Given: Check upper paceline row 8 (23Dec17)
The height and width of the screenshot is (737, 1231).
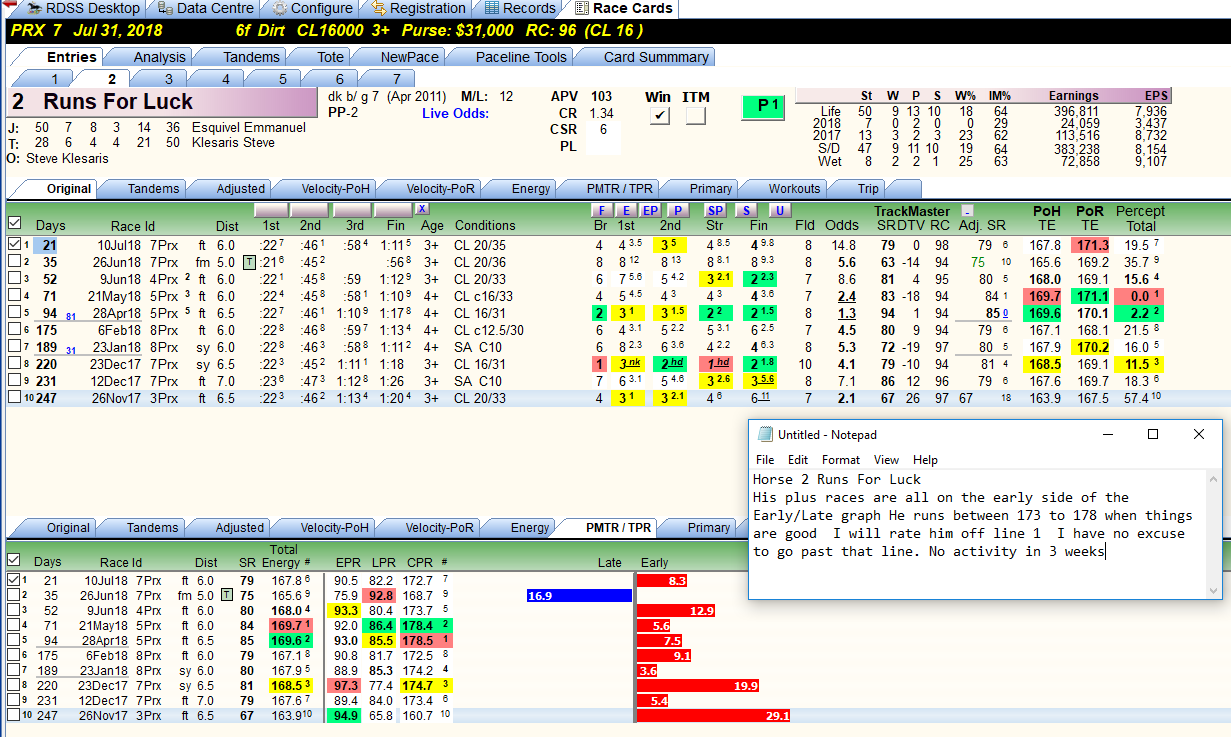Looking at the screenshot, I should 14,364.
